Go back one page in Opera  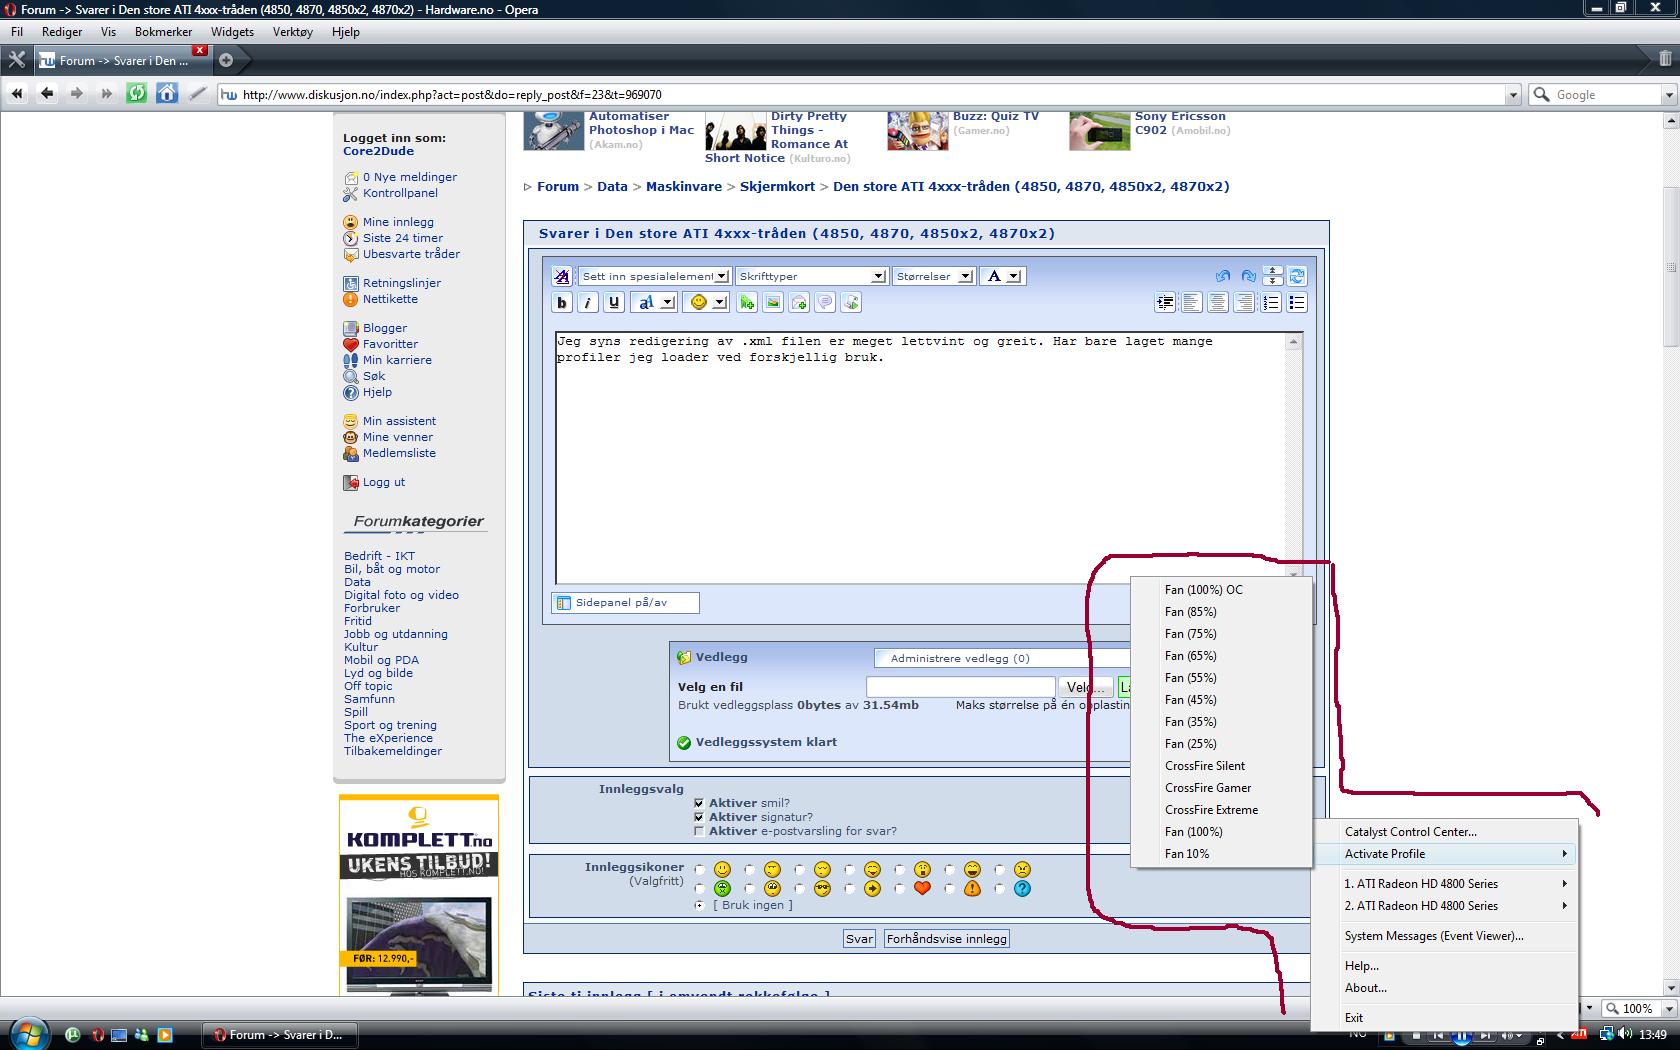pyautogui.click(x=47, y=94)
